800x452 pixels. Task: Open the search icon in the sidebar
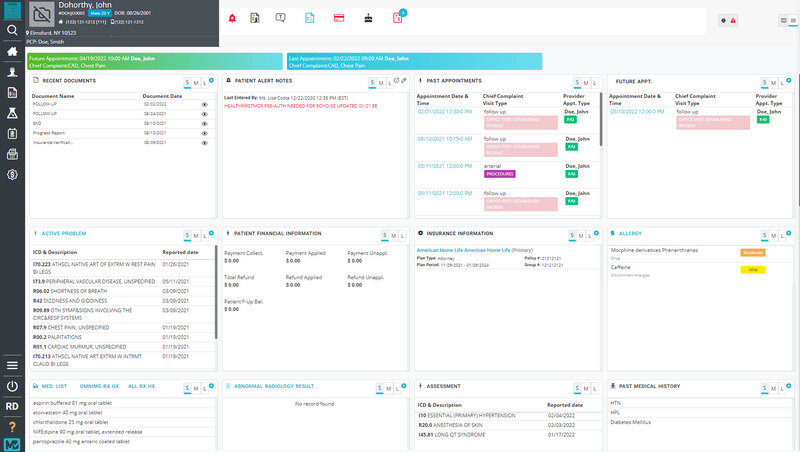point(12,30)
